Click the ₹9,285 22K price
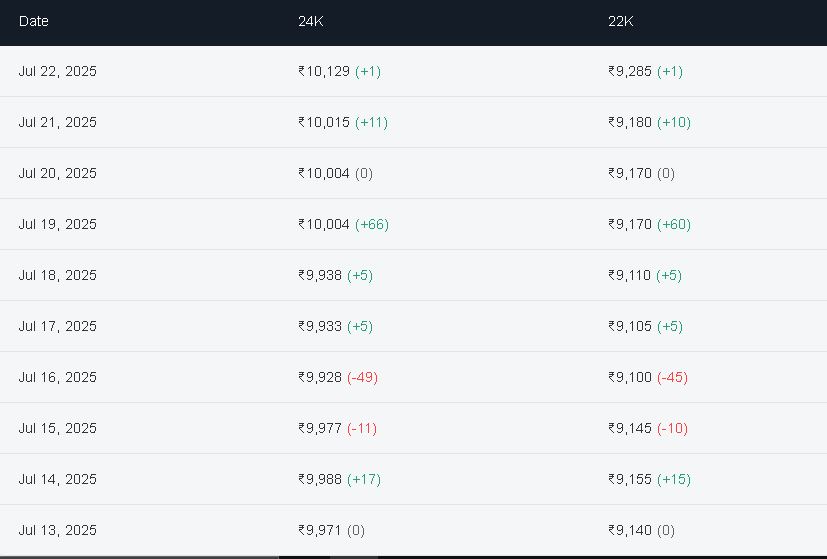Image resolution: width=827 pixels, height=559 pixels. (630, 72)
